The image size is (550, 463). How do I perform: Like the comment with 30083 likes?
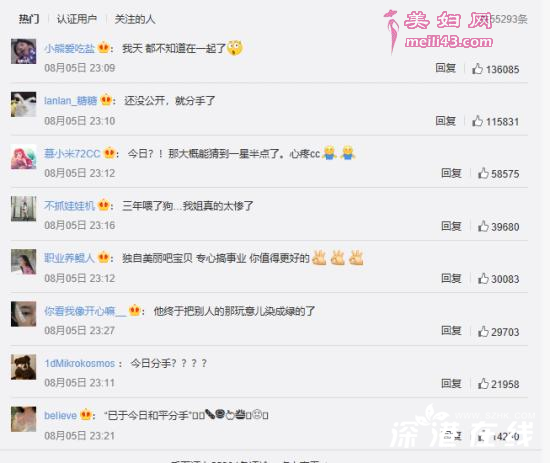coord(483,279)
